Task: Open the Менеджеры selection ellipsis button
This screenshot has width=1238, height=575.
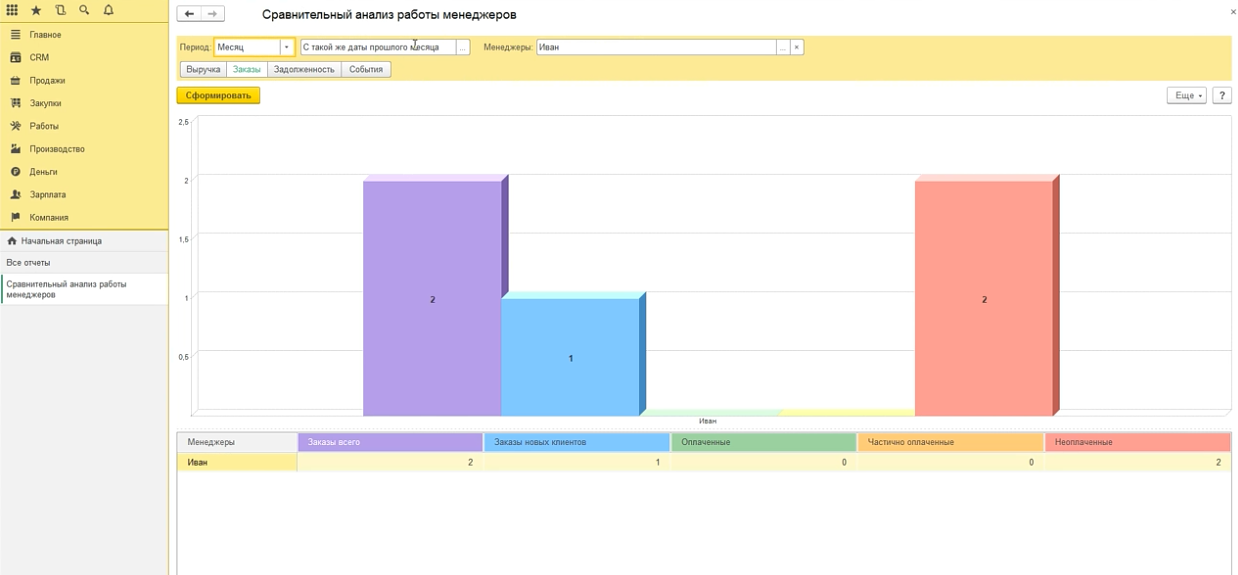Action: 783,47
